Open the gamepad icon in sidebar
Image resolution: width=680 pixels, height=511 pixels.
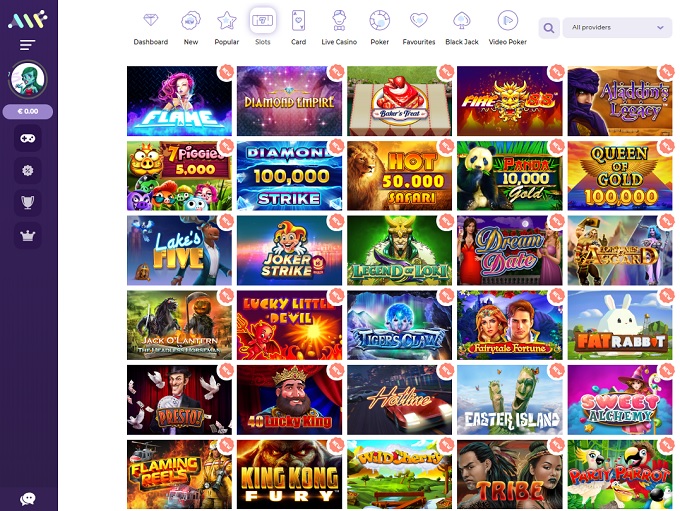[28, 138]
